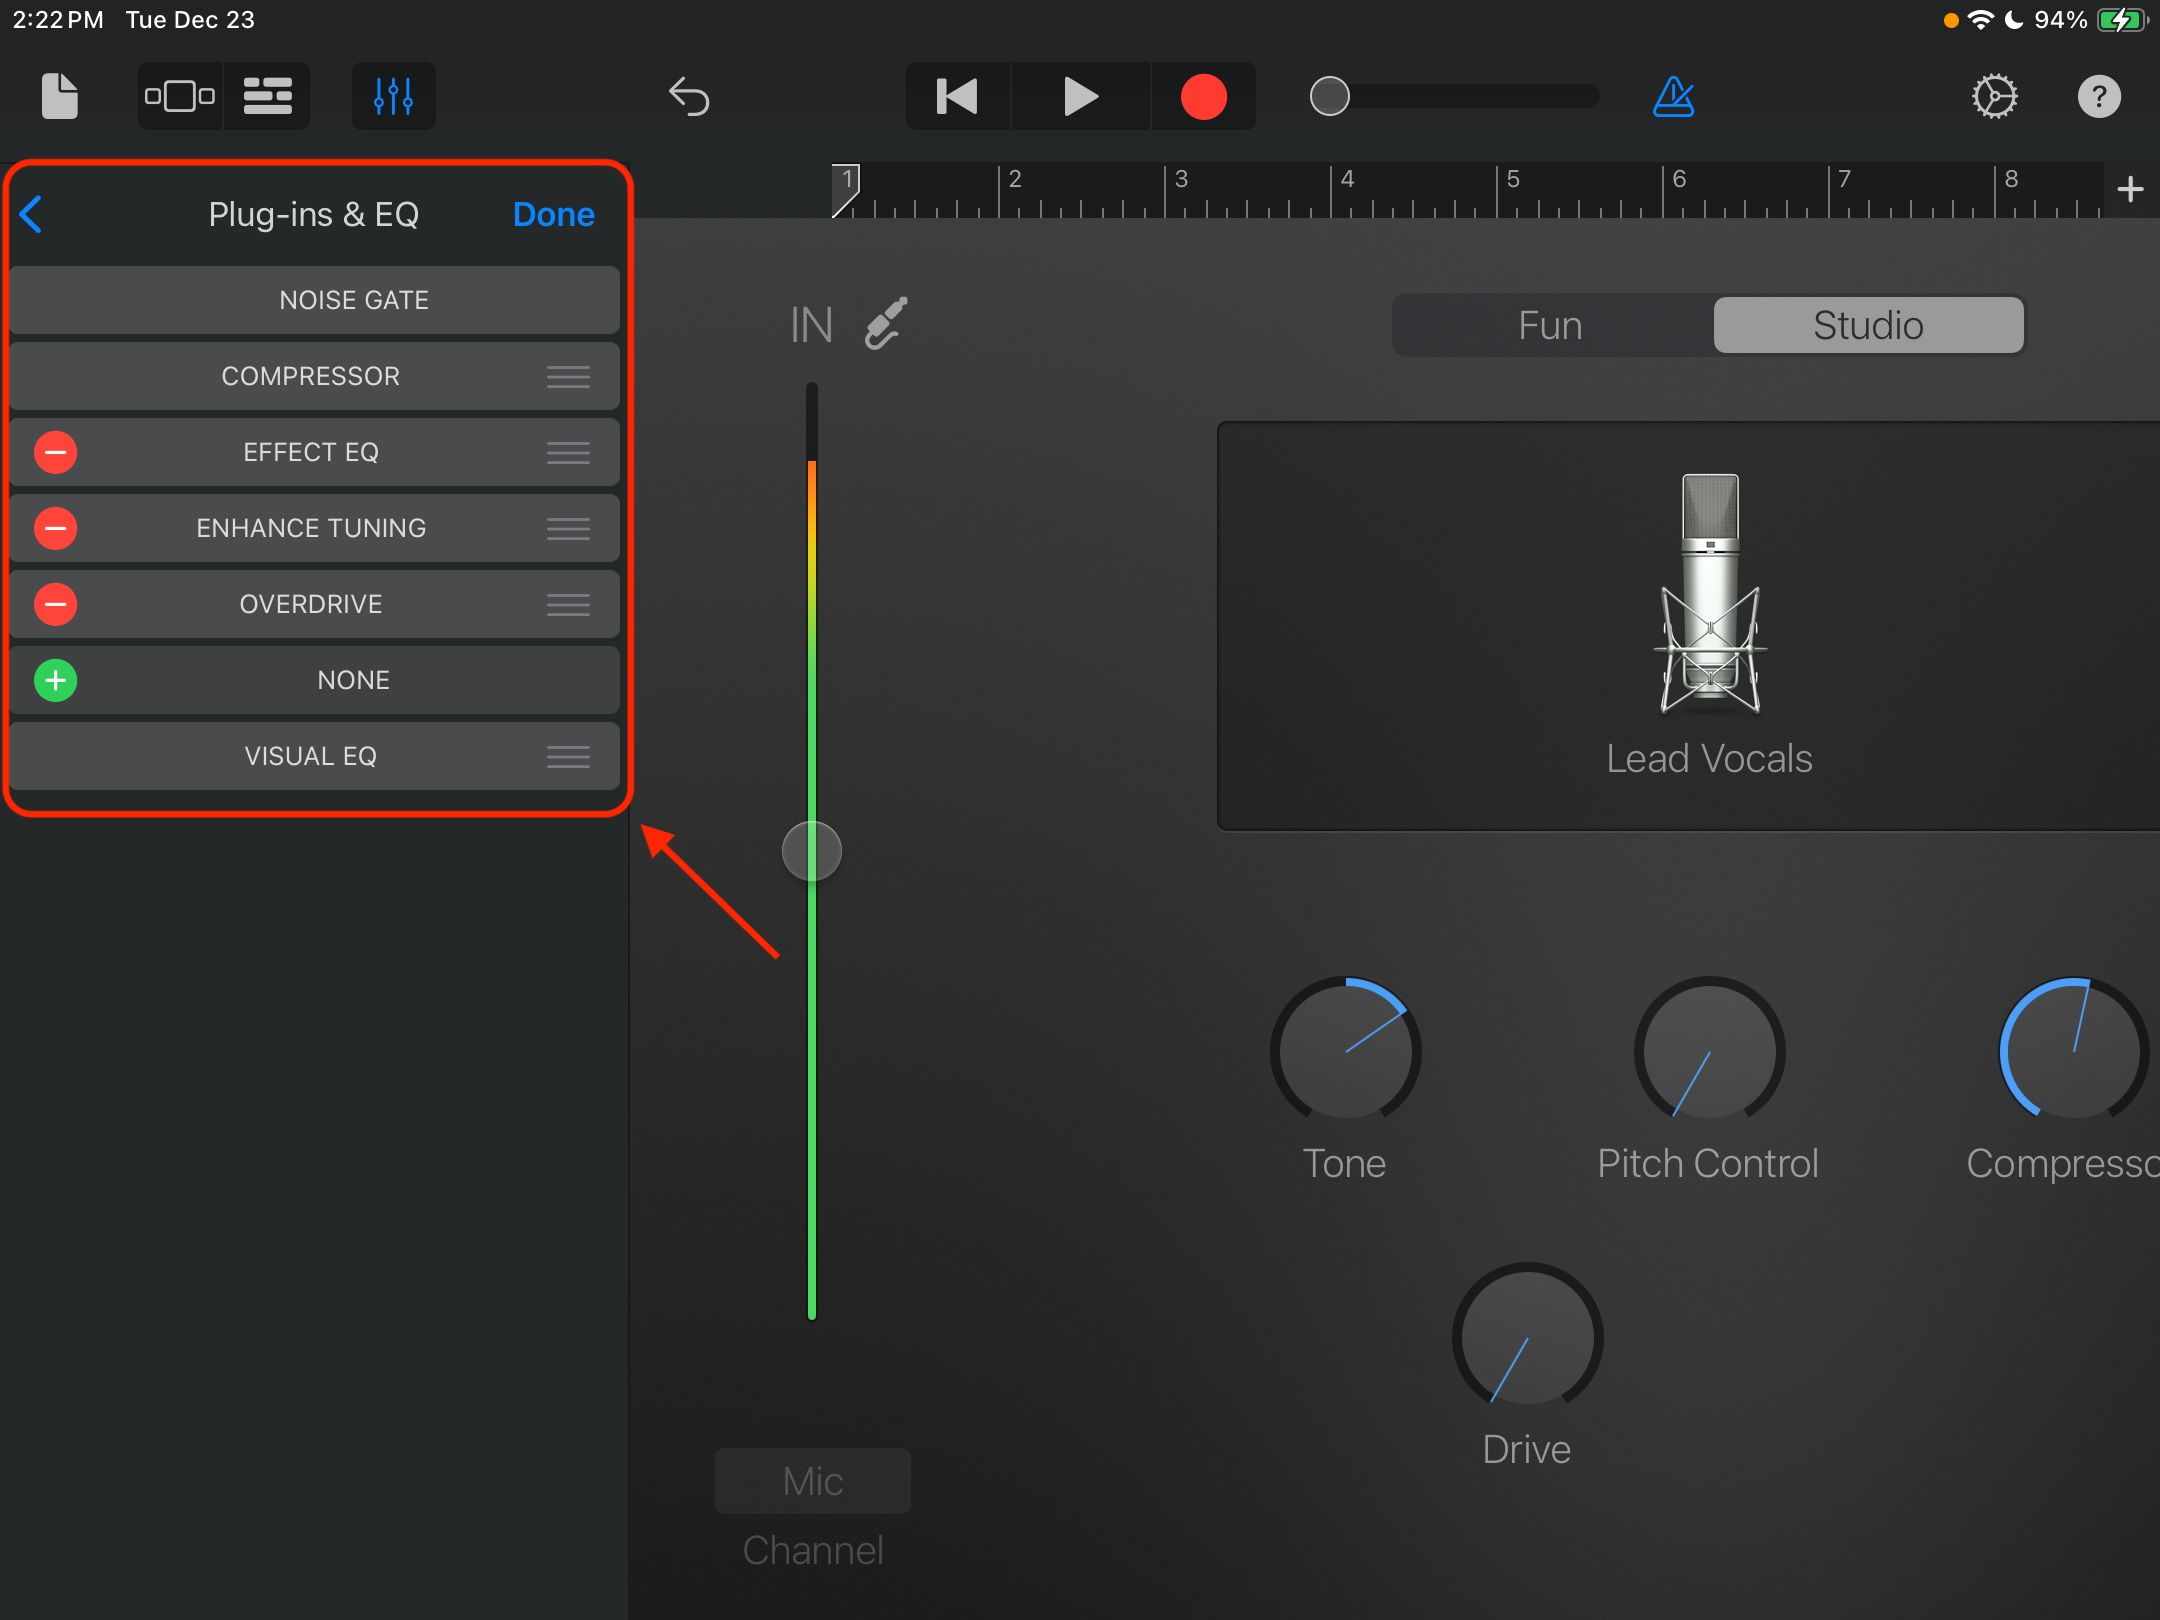Open My Songs document icon
The image size is (2160, 1620).
[60, 96]
